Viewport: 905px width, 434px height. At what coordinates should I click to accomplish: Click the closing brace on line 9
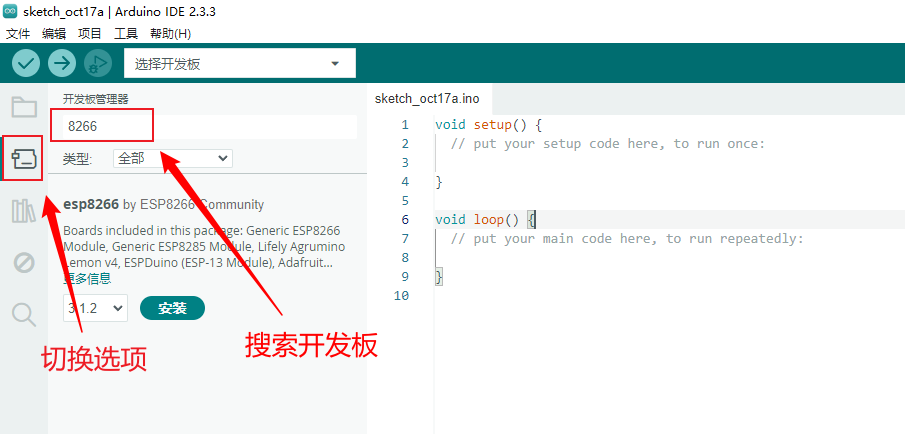[x=439, y=276]
